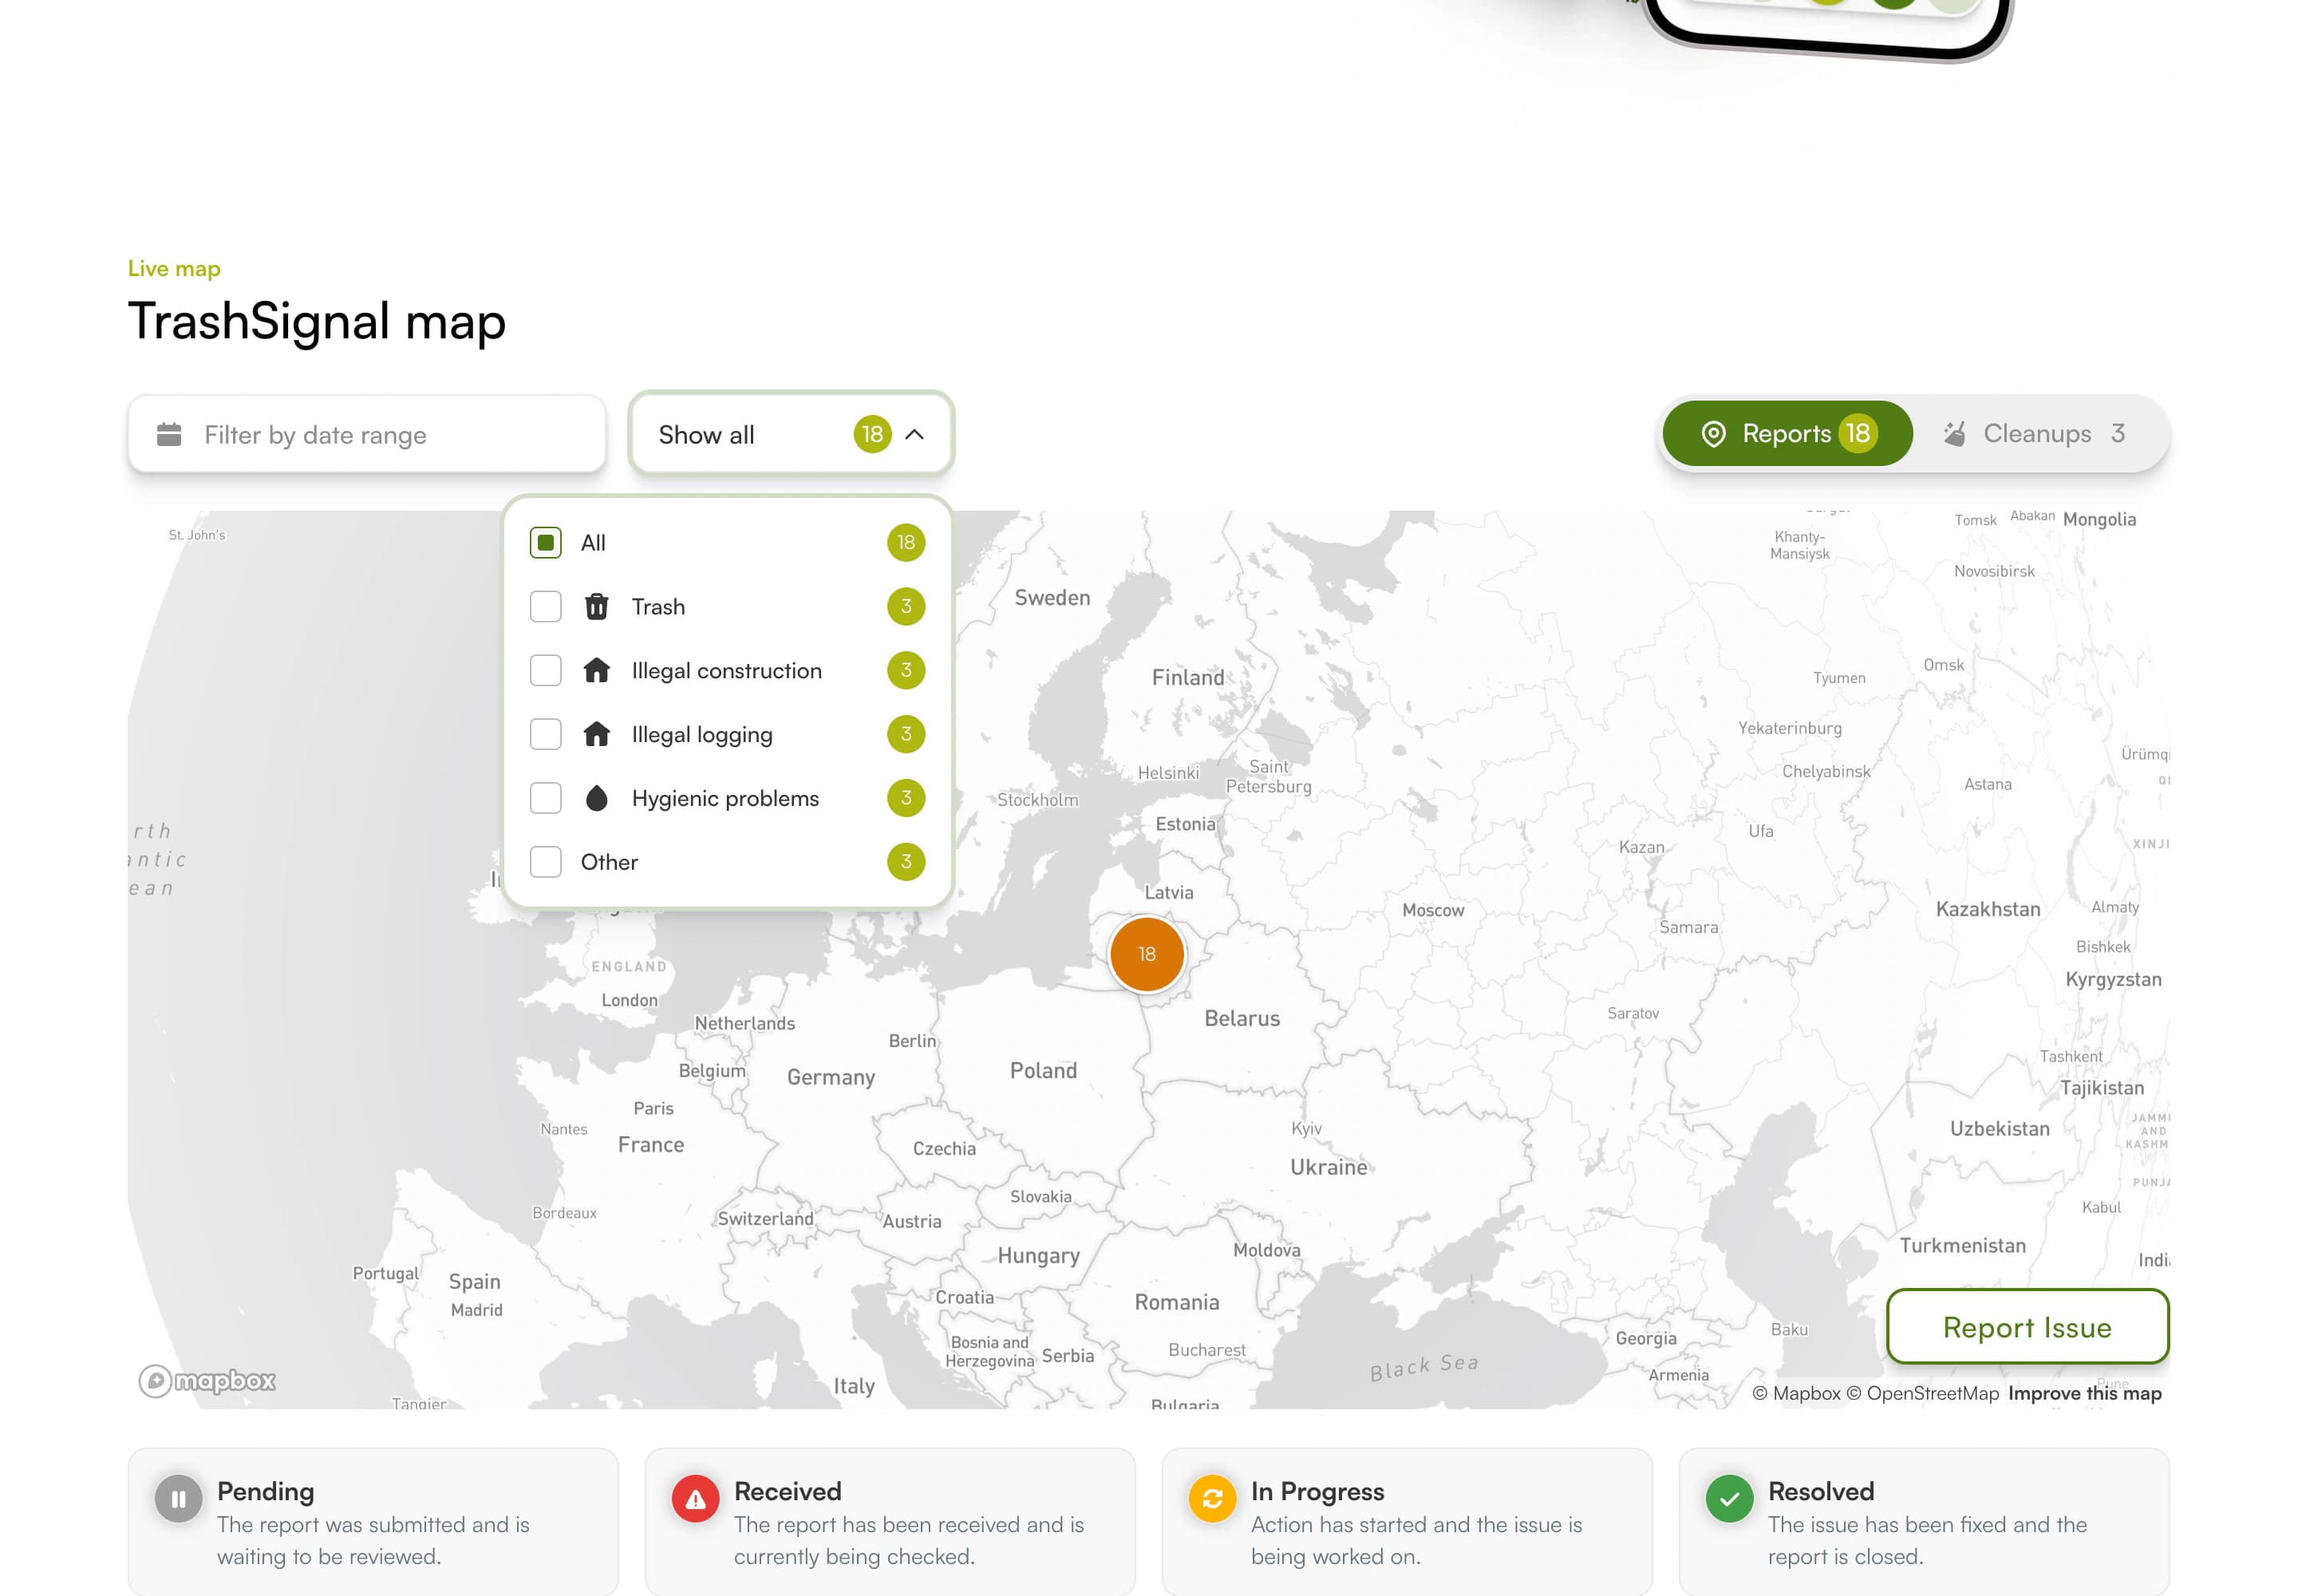Check the Trash category checkbox
This screenshot has height=1596, width=2298.
point(545,606)
